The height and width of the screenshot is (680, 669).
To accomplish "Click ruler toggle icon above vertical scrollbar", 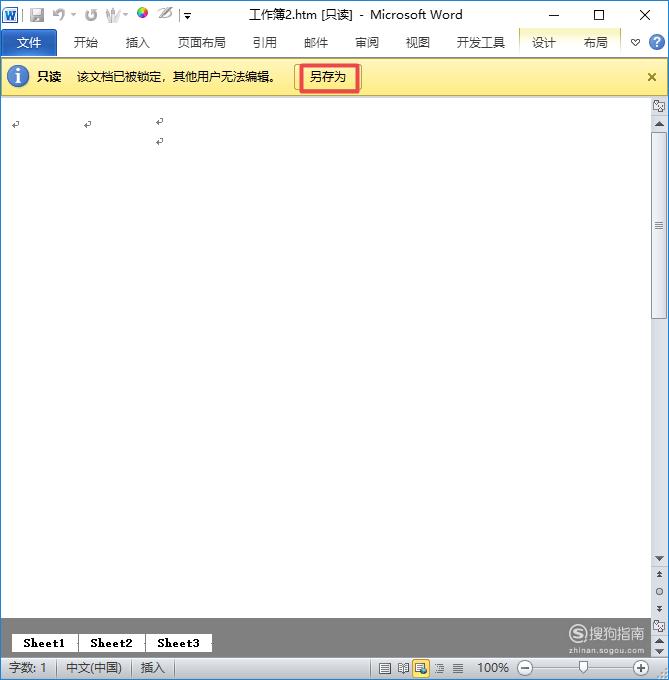I will pyautogui.click(x=659, y=106).
